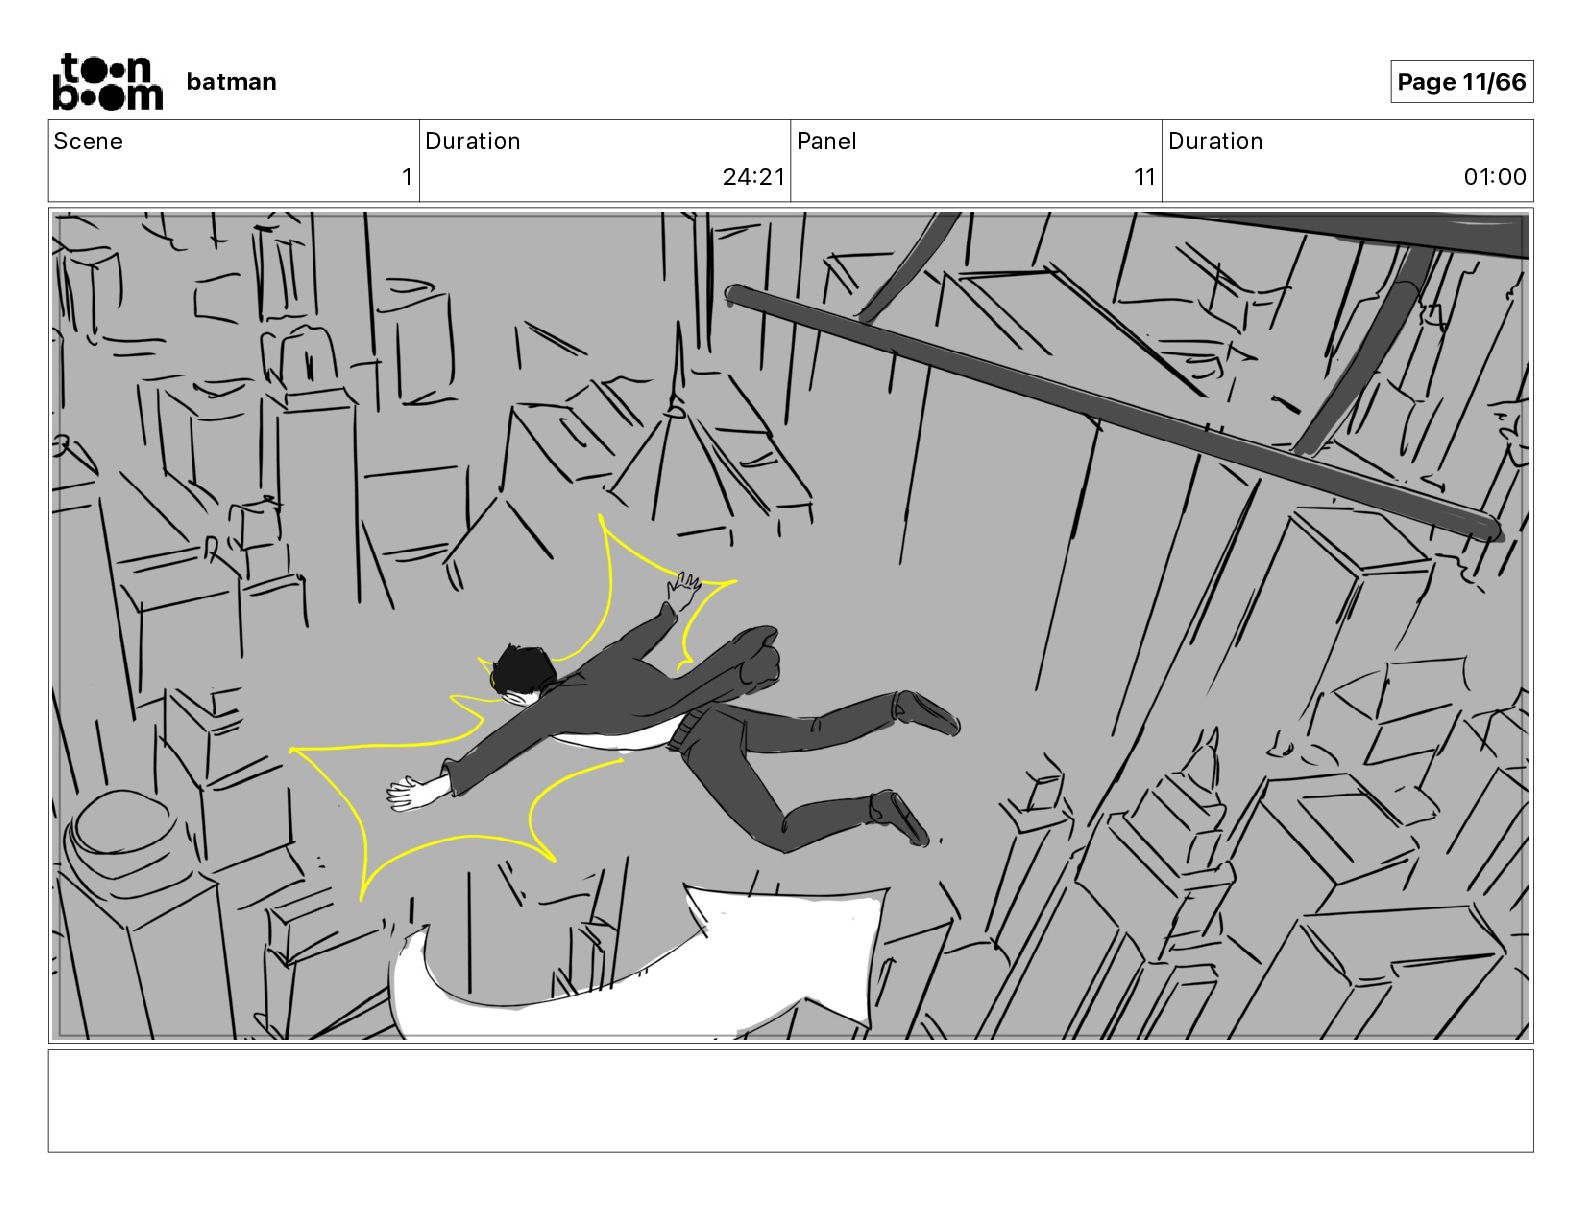Click the storyboard panel drawing of falling man
The width and height of the screenshot is (1584, 1224).
click(x=791, y=626)
